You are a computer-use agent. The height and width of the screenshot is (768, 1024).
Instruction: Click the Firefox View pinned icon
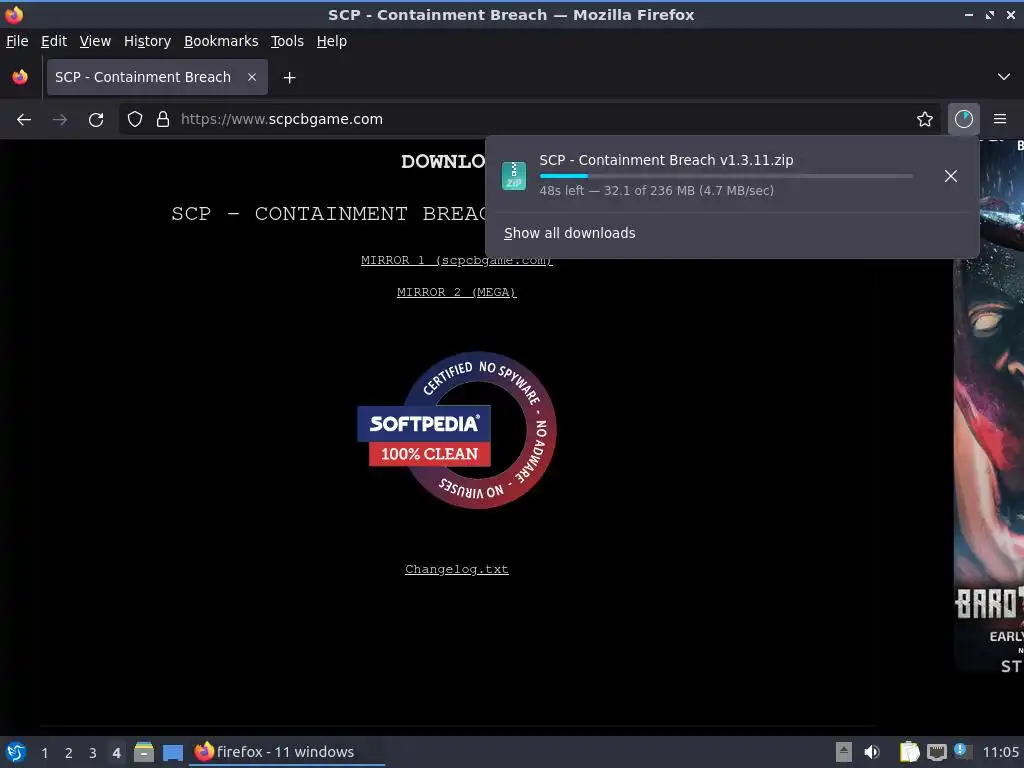click(x=20, y=77)
